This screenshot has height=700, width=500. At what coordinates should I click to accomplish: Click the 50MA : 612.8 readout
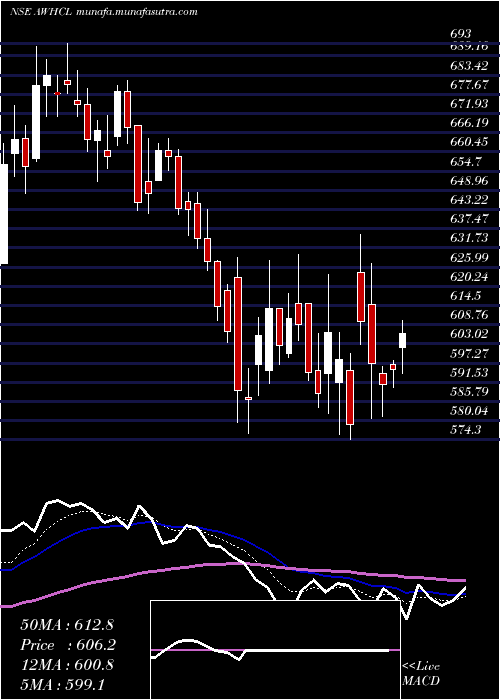pos(67,625)
